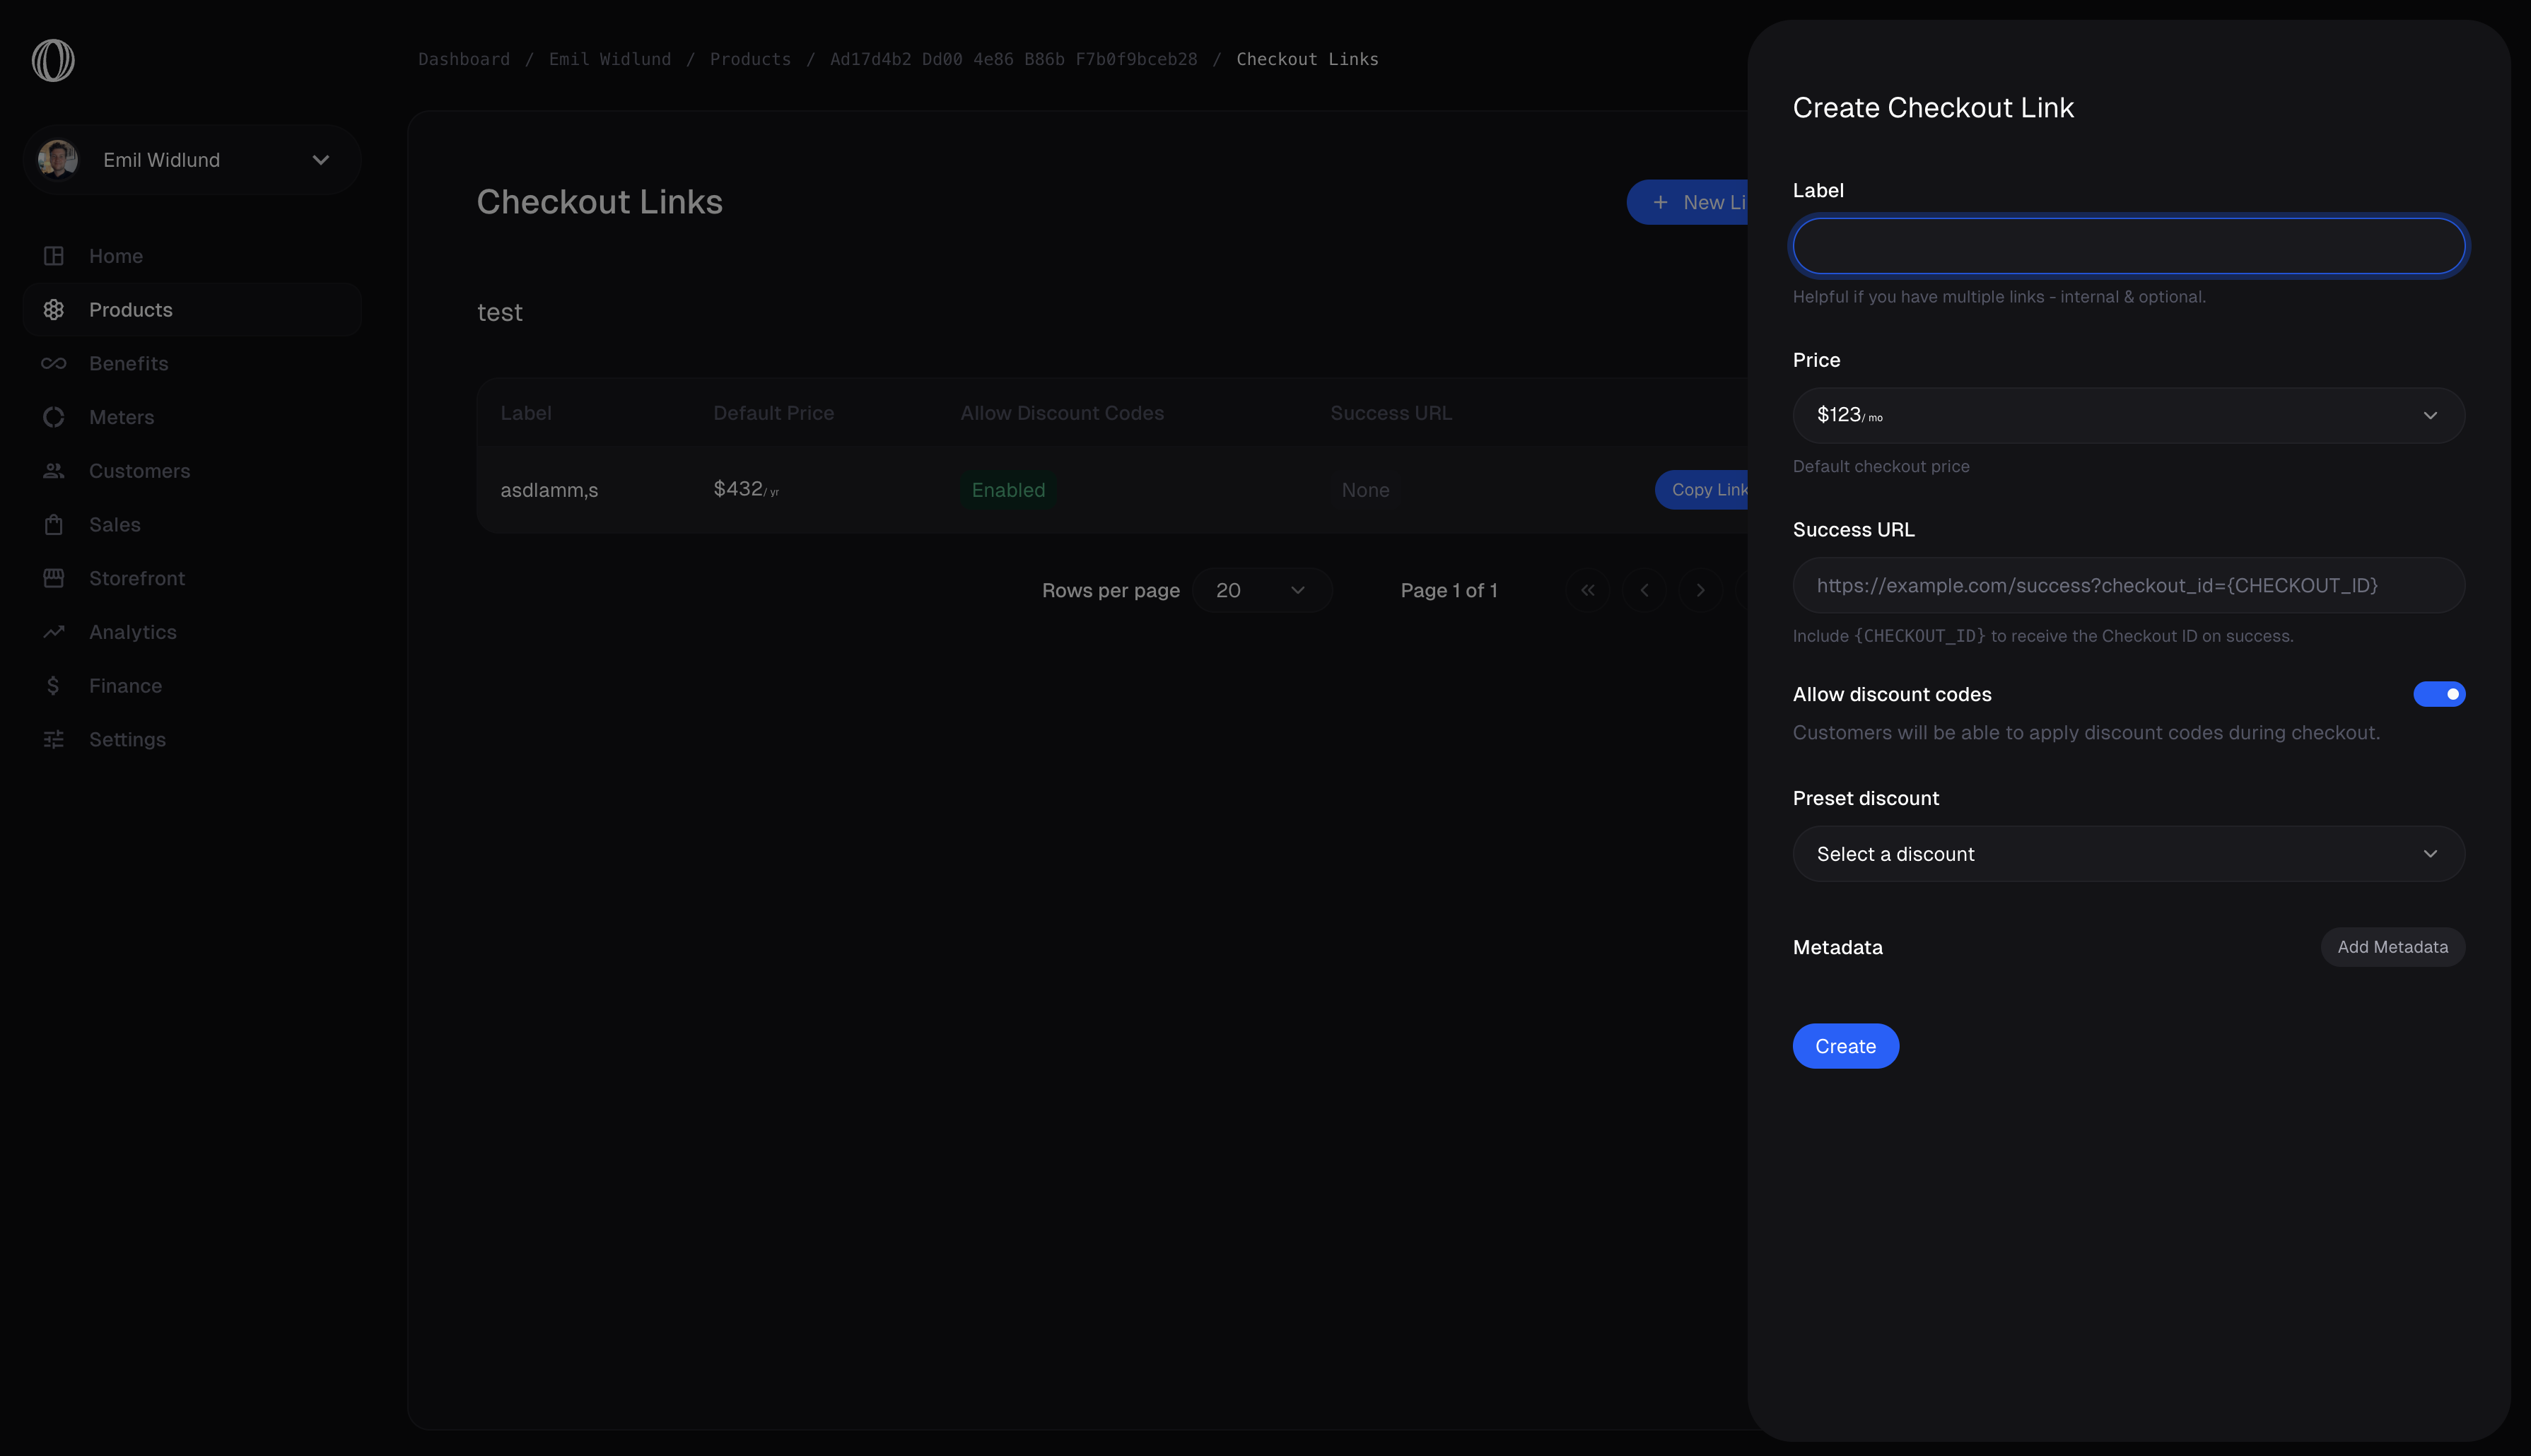Click the Add Metadata button
The image size is (2531, 1456).
2392,947
